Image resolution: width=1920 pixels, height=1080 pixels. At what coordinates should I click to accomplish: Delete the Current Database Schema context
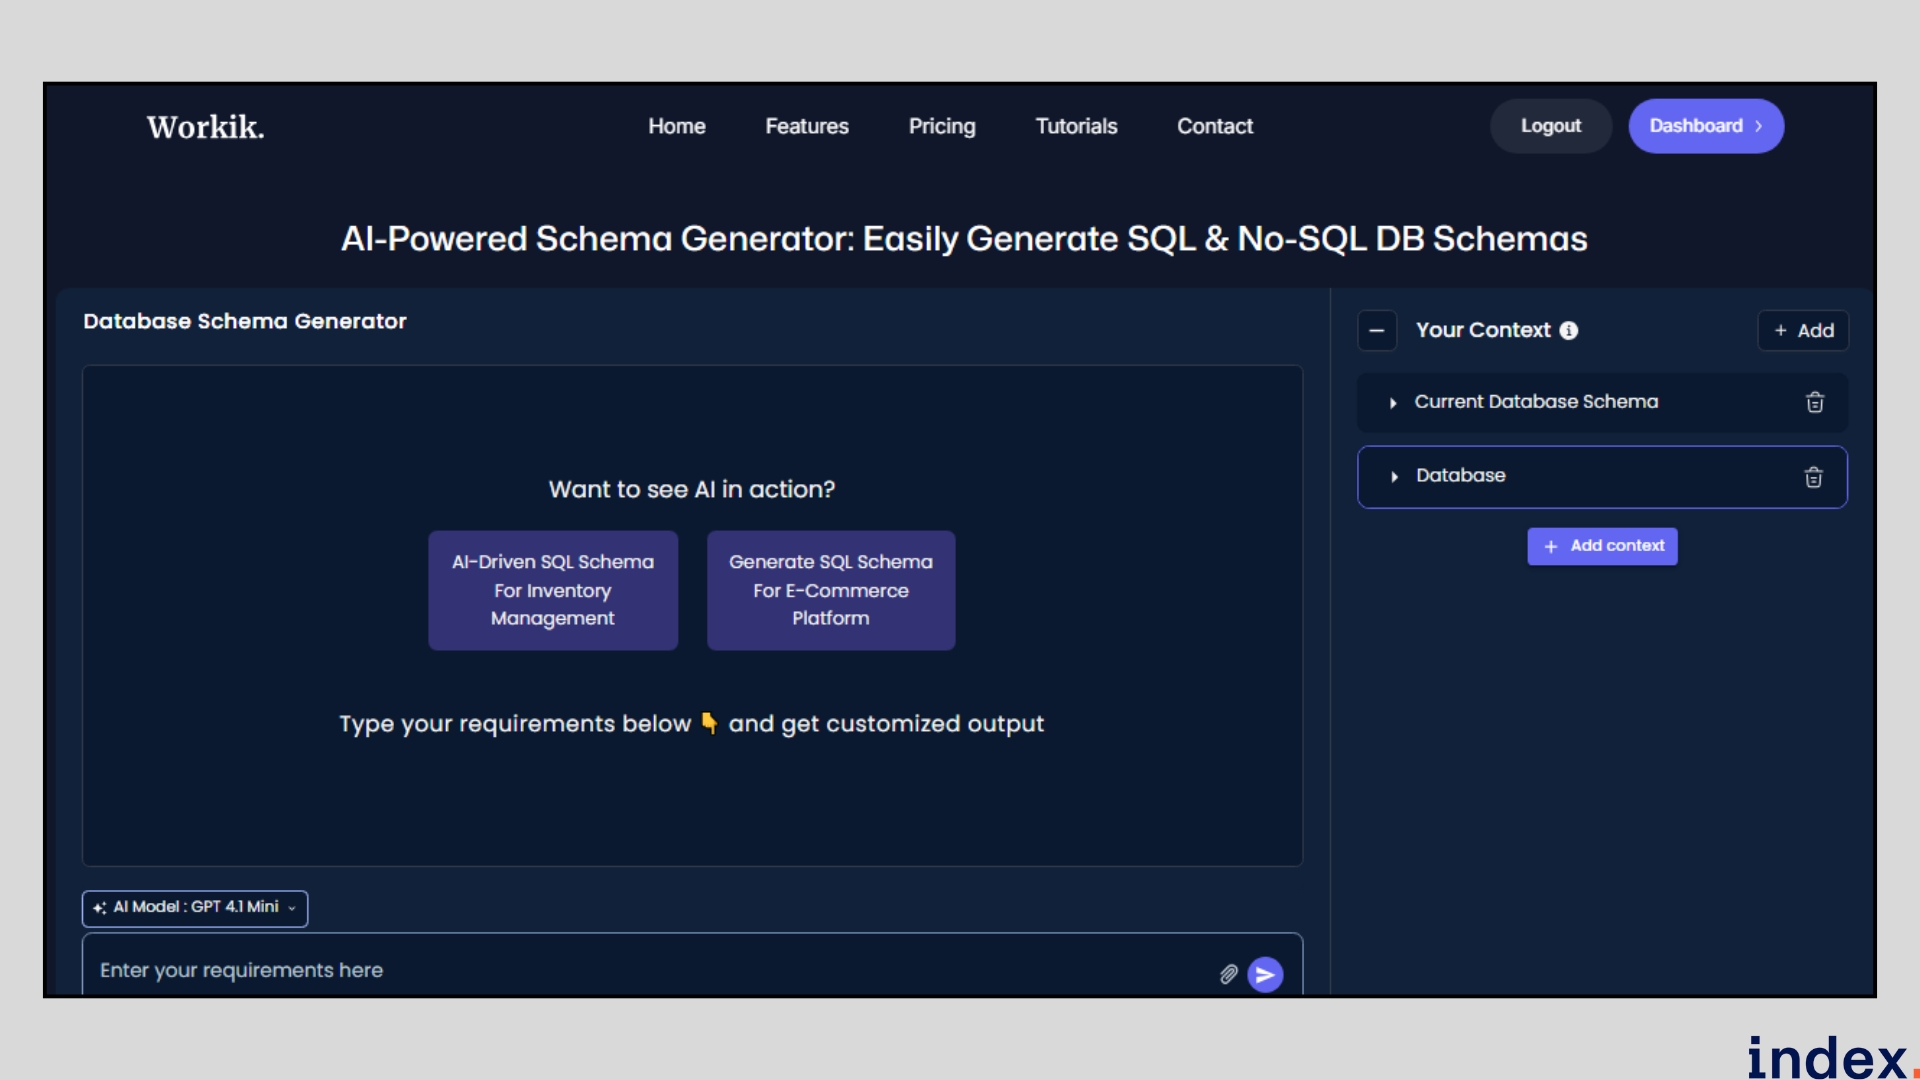click(x=1814, y=402)
